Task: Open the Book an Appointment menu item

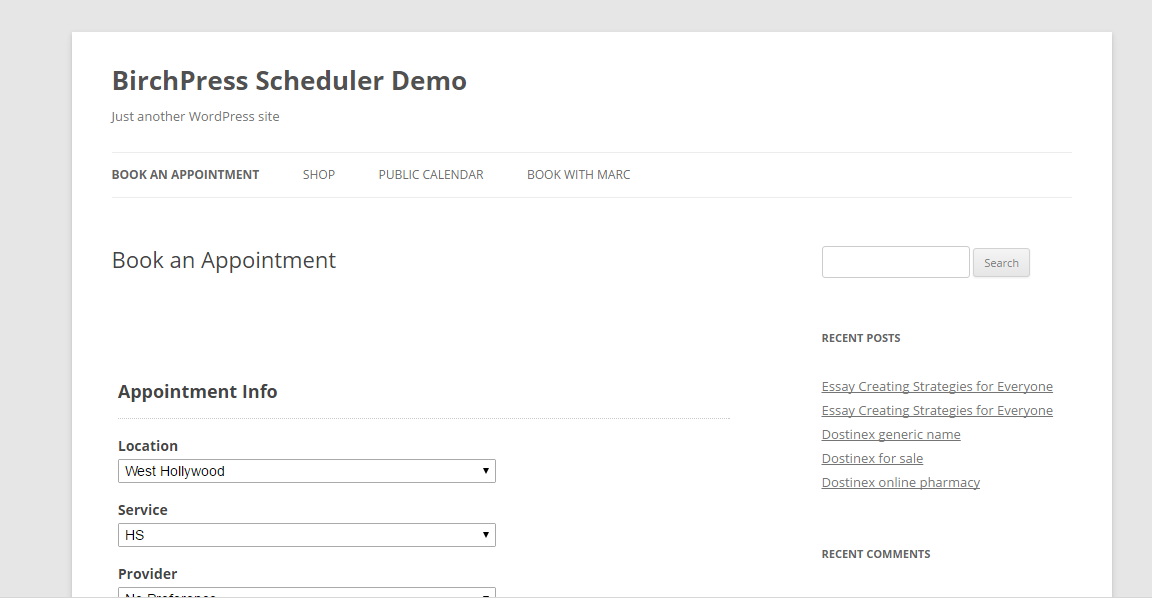Action: (x=185, y=175)
